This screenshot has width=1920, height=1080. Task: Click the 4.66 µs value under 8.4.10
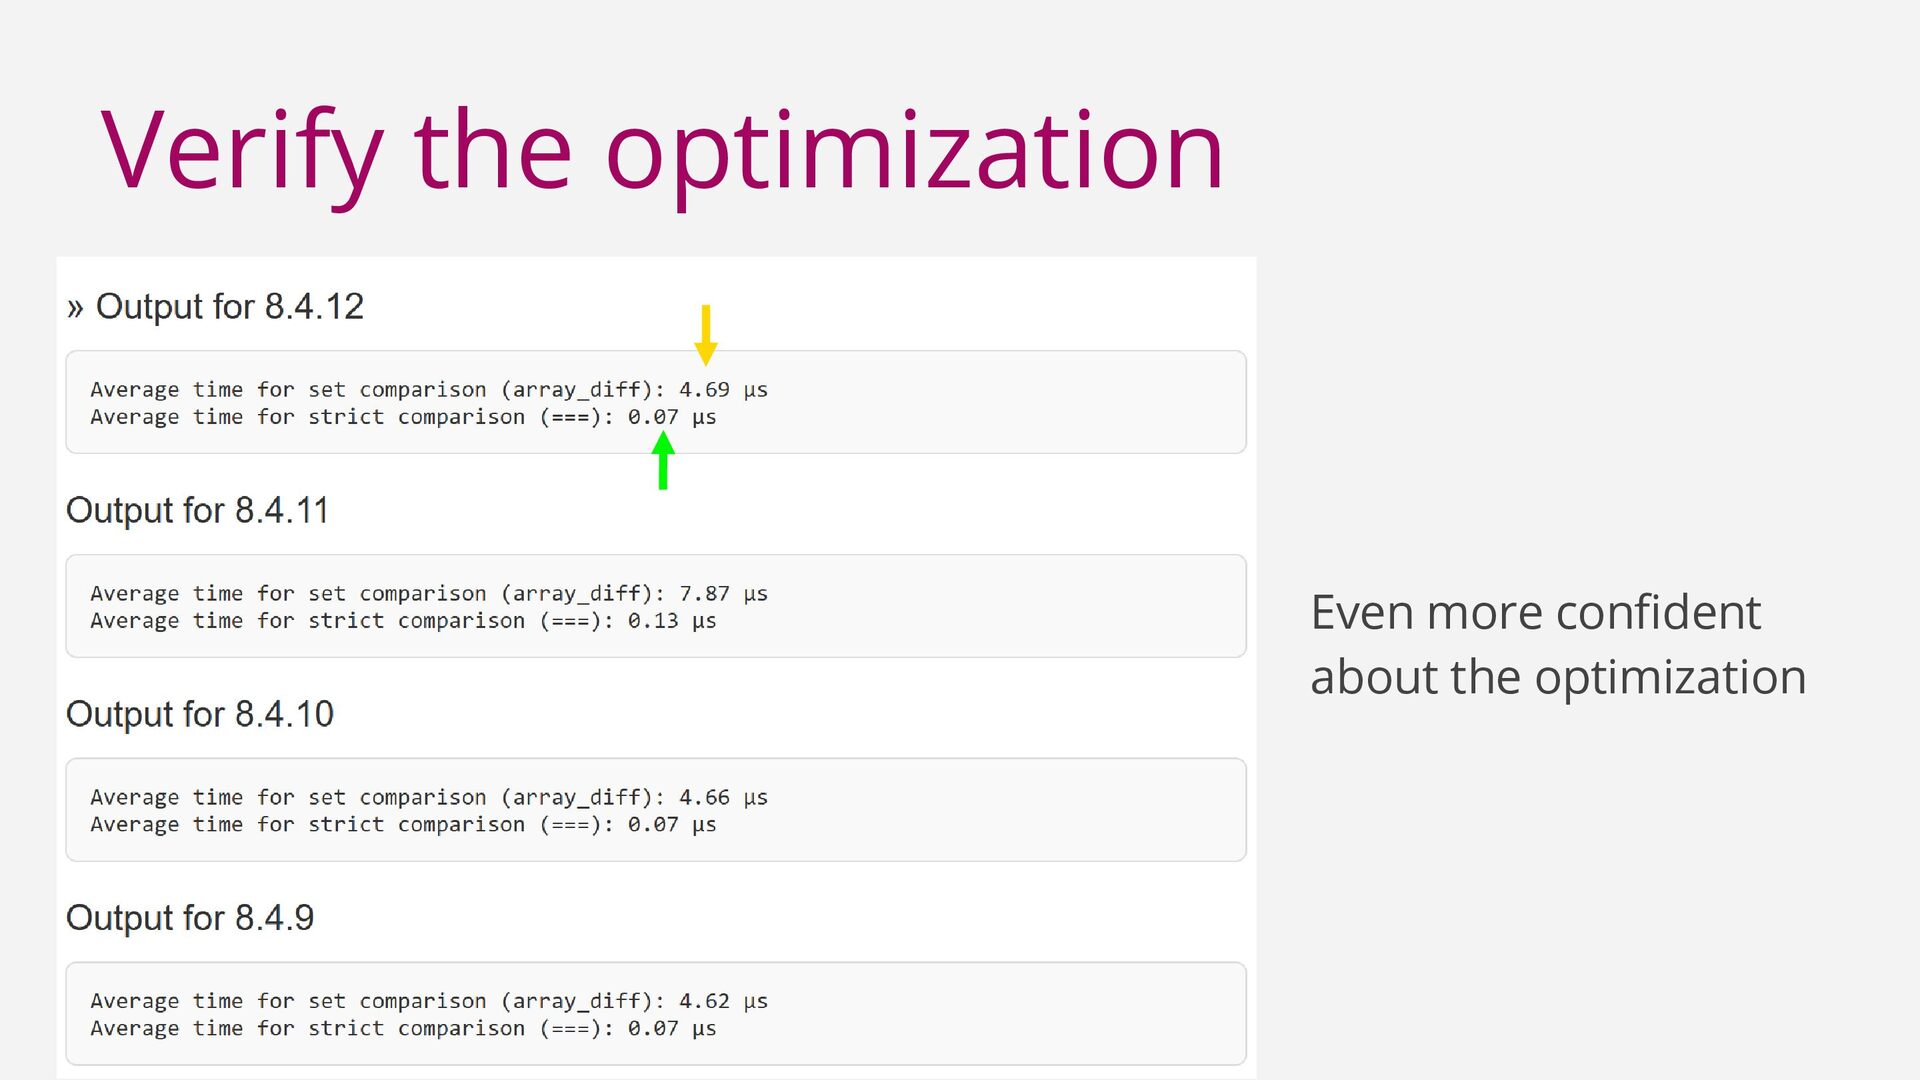tap(723, 798)
